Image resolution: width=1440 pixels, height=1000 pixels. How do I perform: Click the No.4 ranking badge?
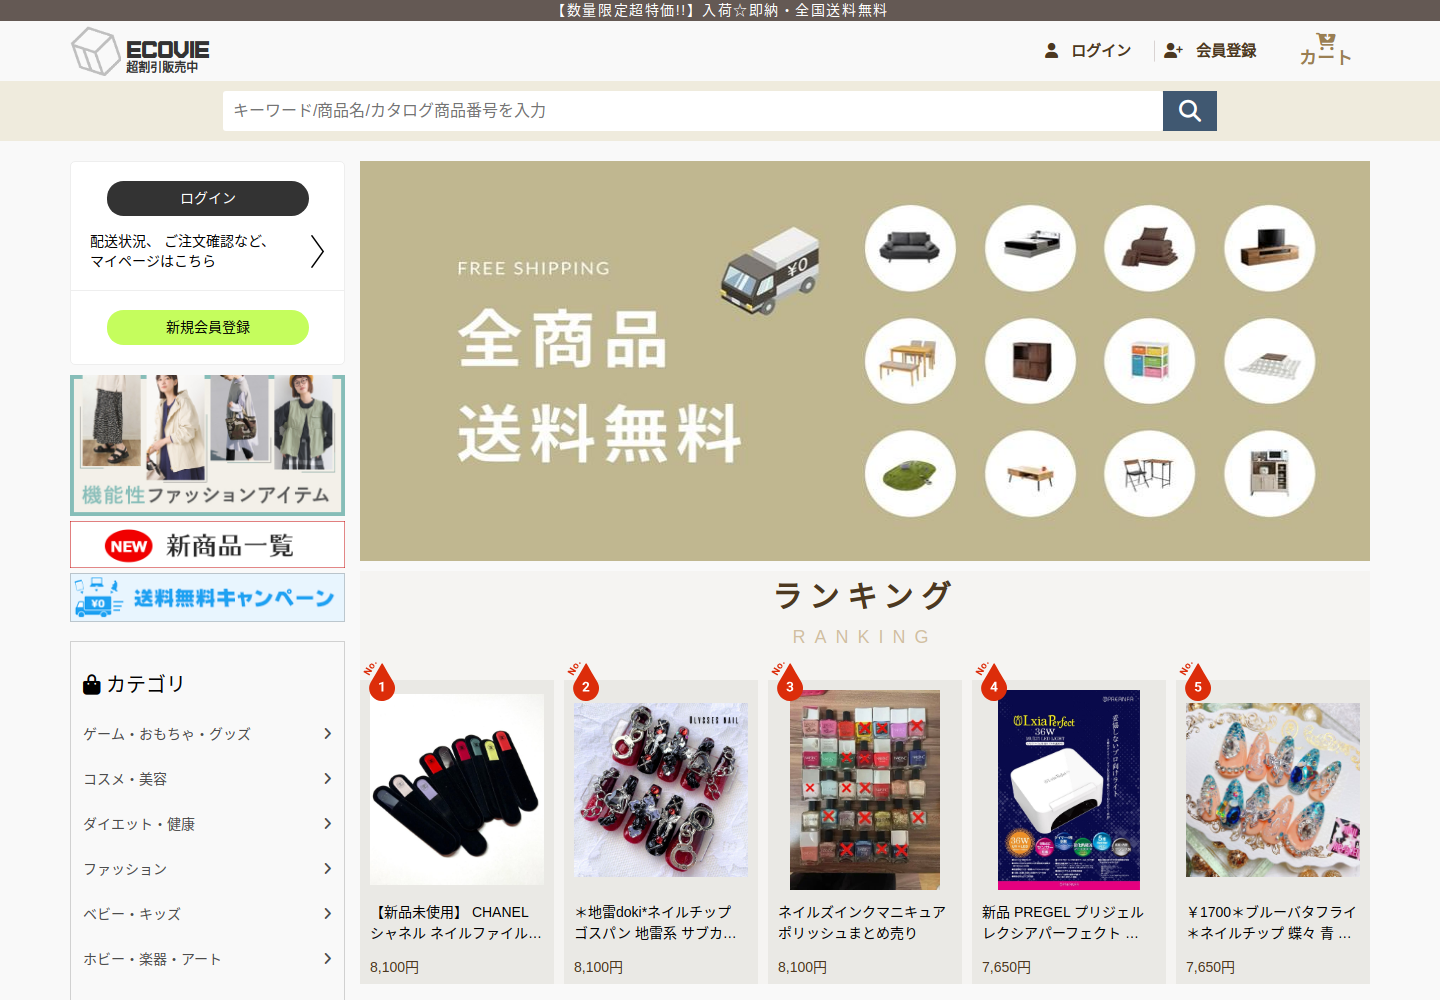(992, 681)
